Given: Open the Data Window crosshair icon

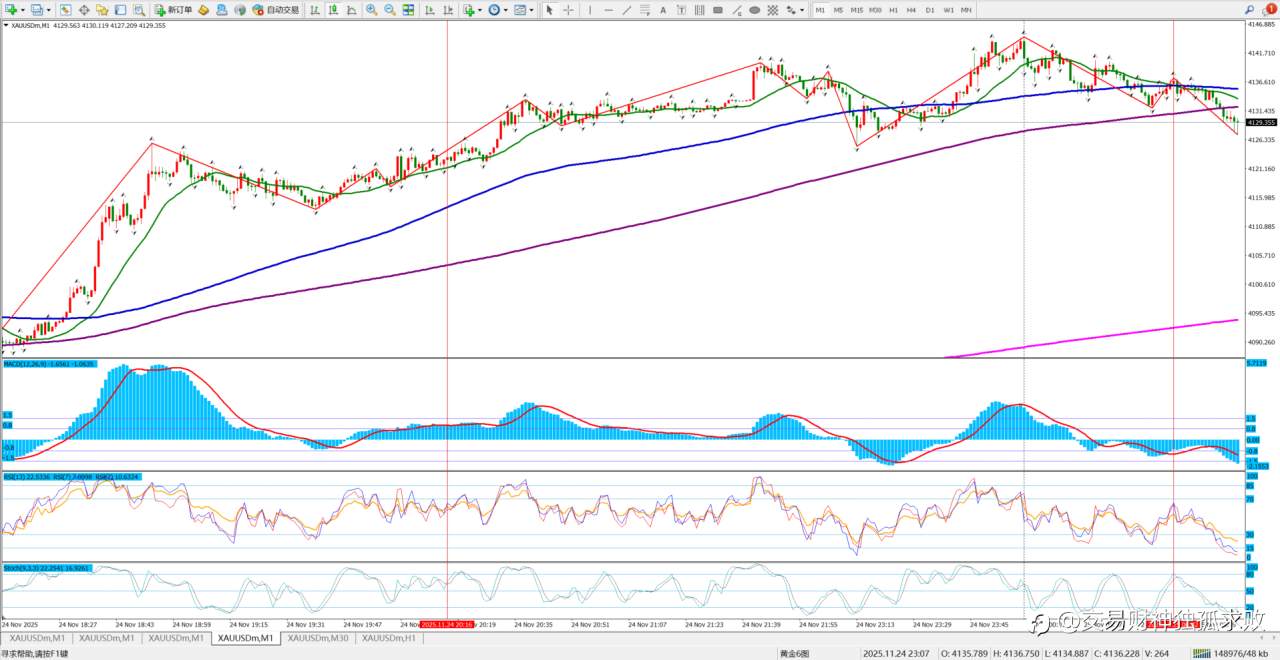Looking at the screenshot, I should point(84,10).
